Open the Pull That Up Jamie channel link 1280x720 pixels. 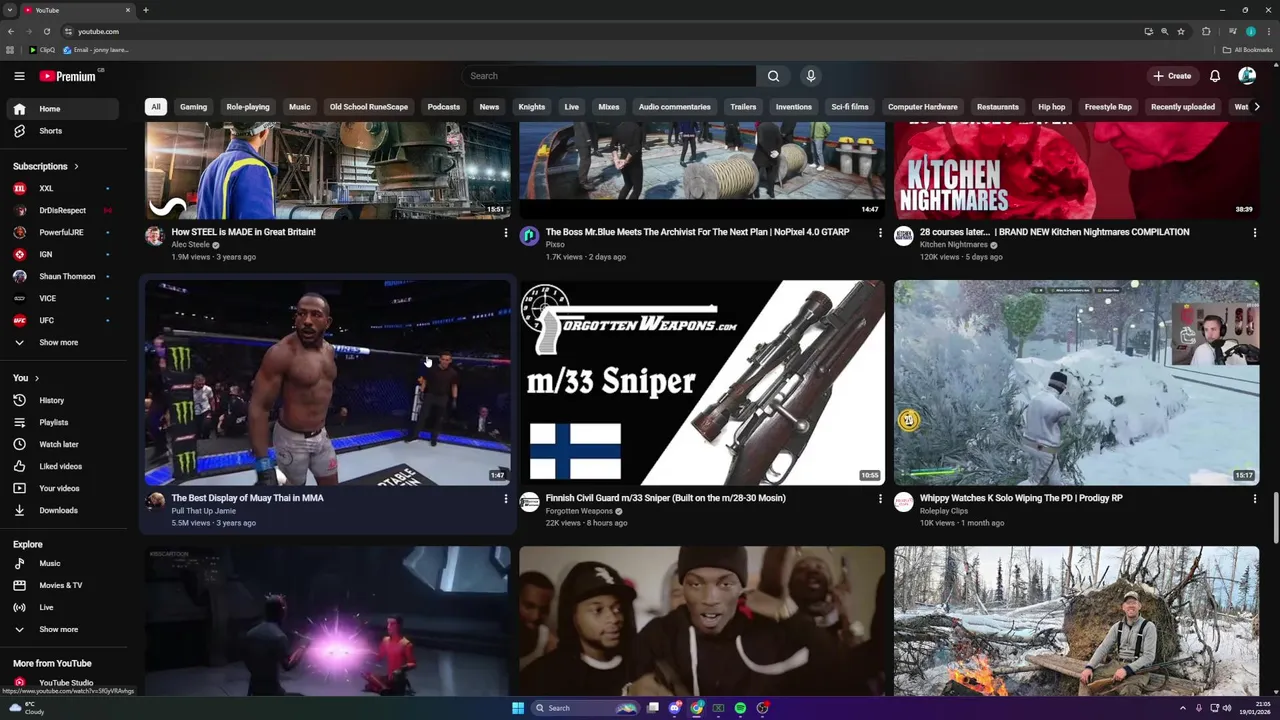coord(204,511)
